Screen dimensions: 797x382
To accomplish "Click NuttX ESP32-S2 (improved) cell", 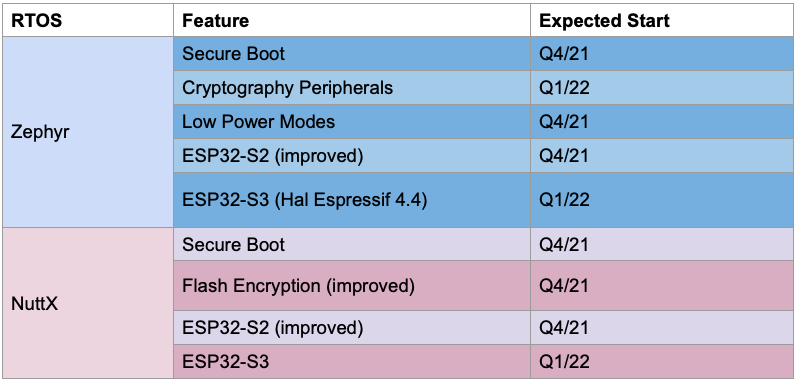I will pos(352,328).
